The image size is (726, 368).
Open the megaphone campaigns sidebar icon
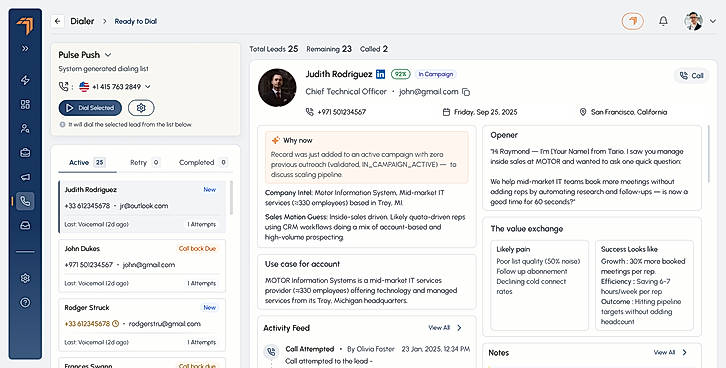tap(25, 177)
